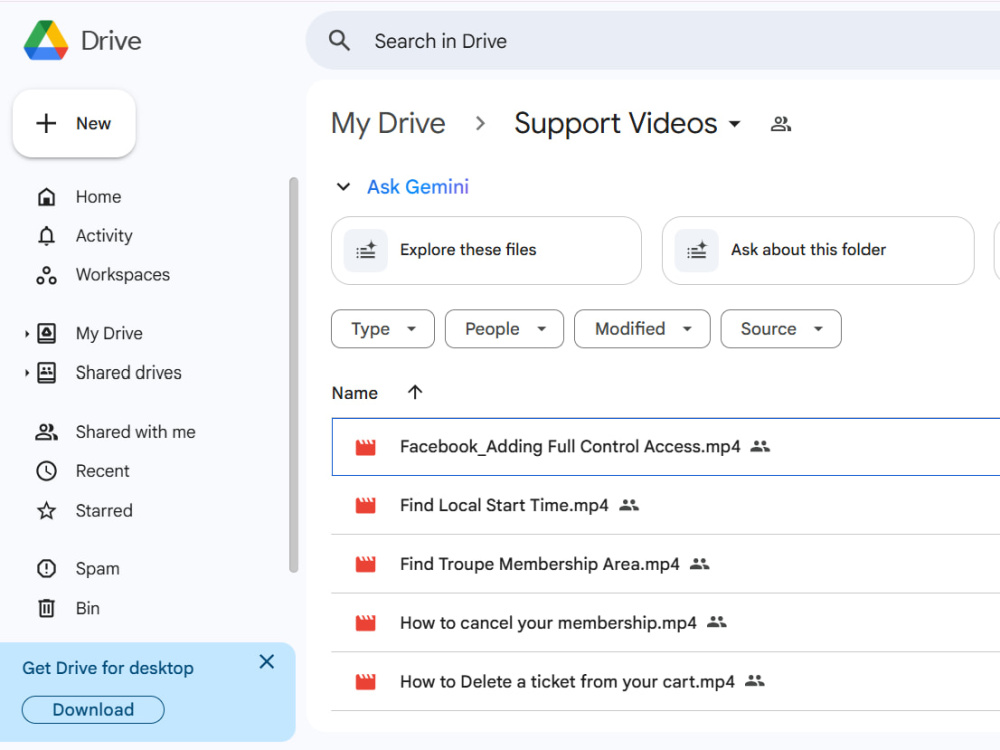This screenshot has width=1000, height=750.
Task: Click the shared folder people icon
Action: point(781,124)
